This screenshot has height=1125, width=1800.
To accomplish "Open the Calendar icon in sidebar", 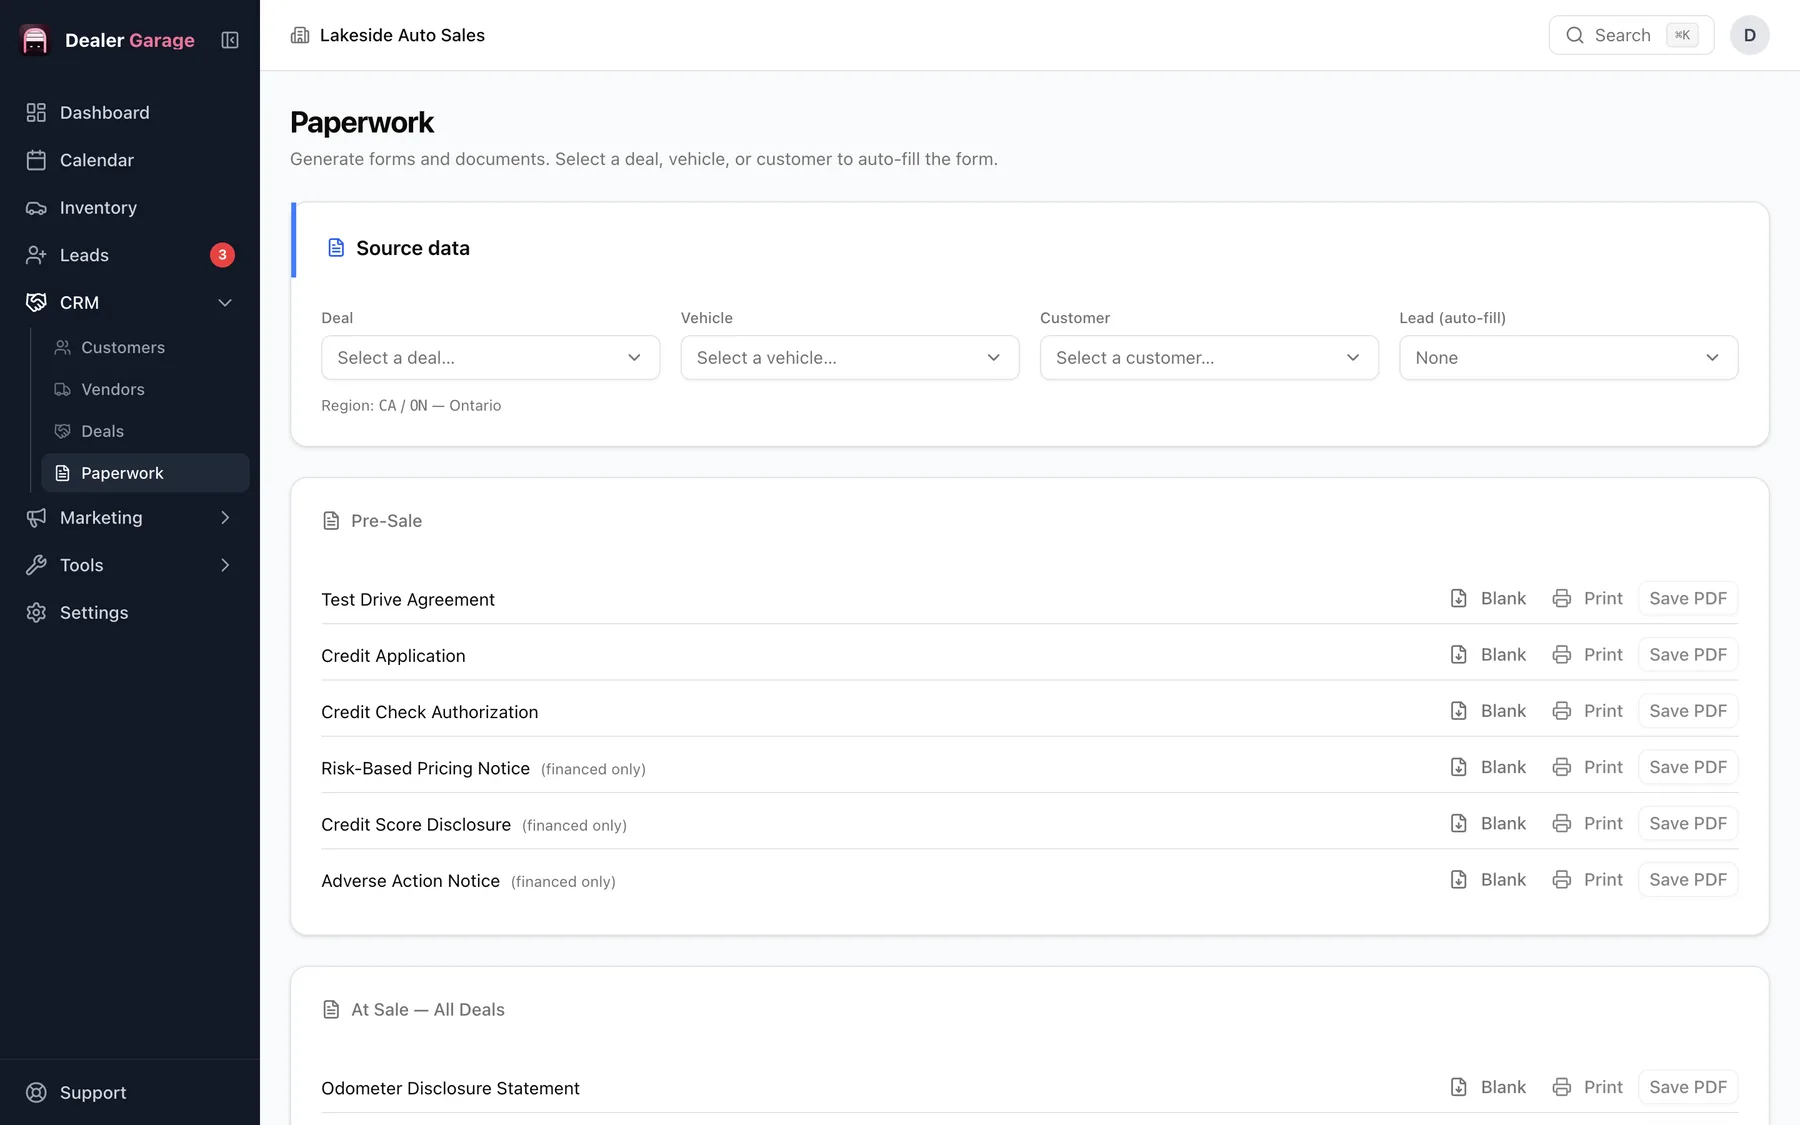I will [x=36, y=160].
